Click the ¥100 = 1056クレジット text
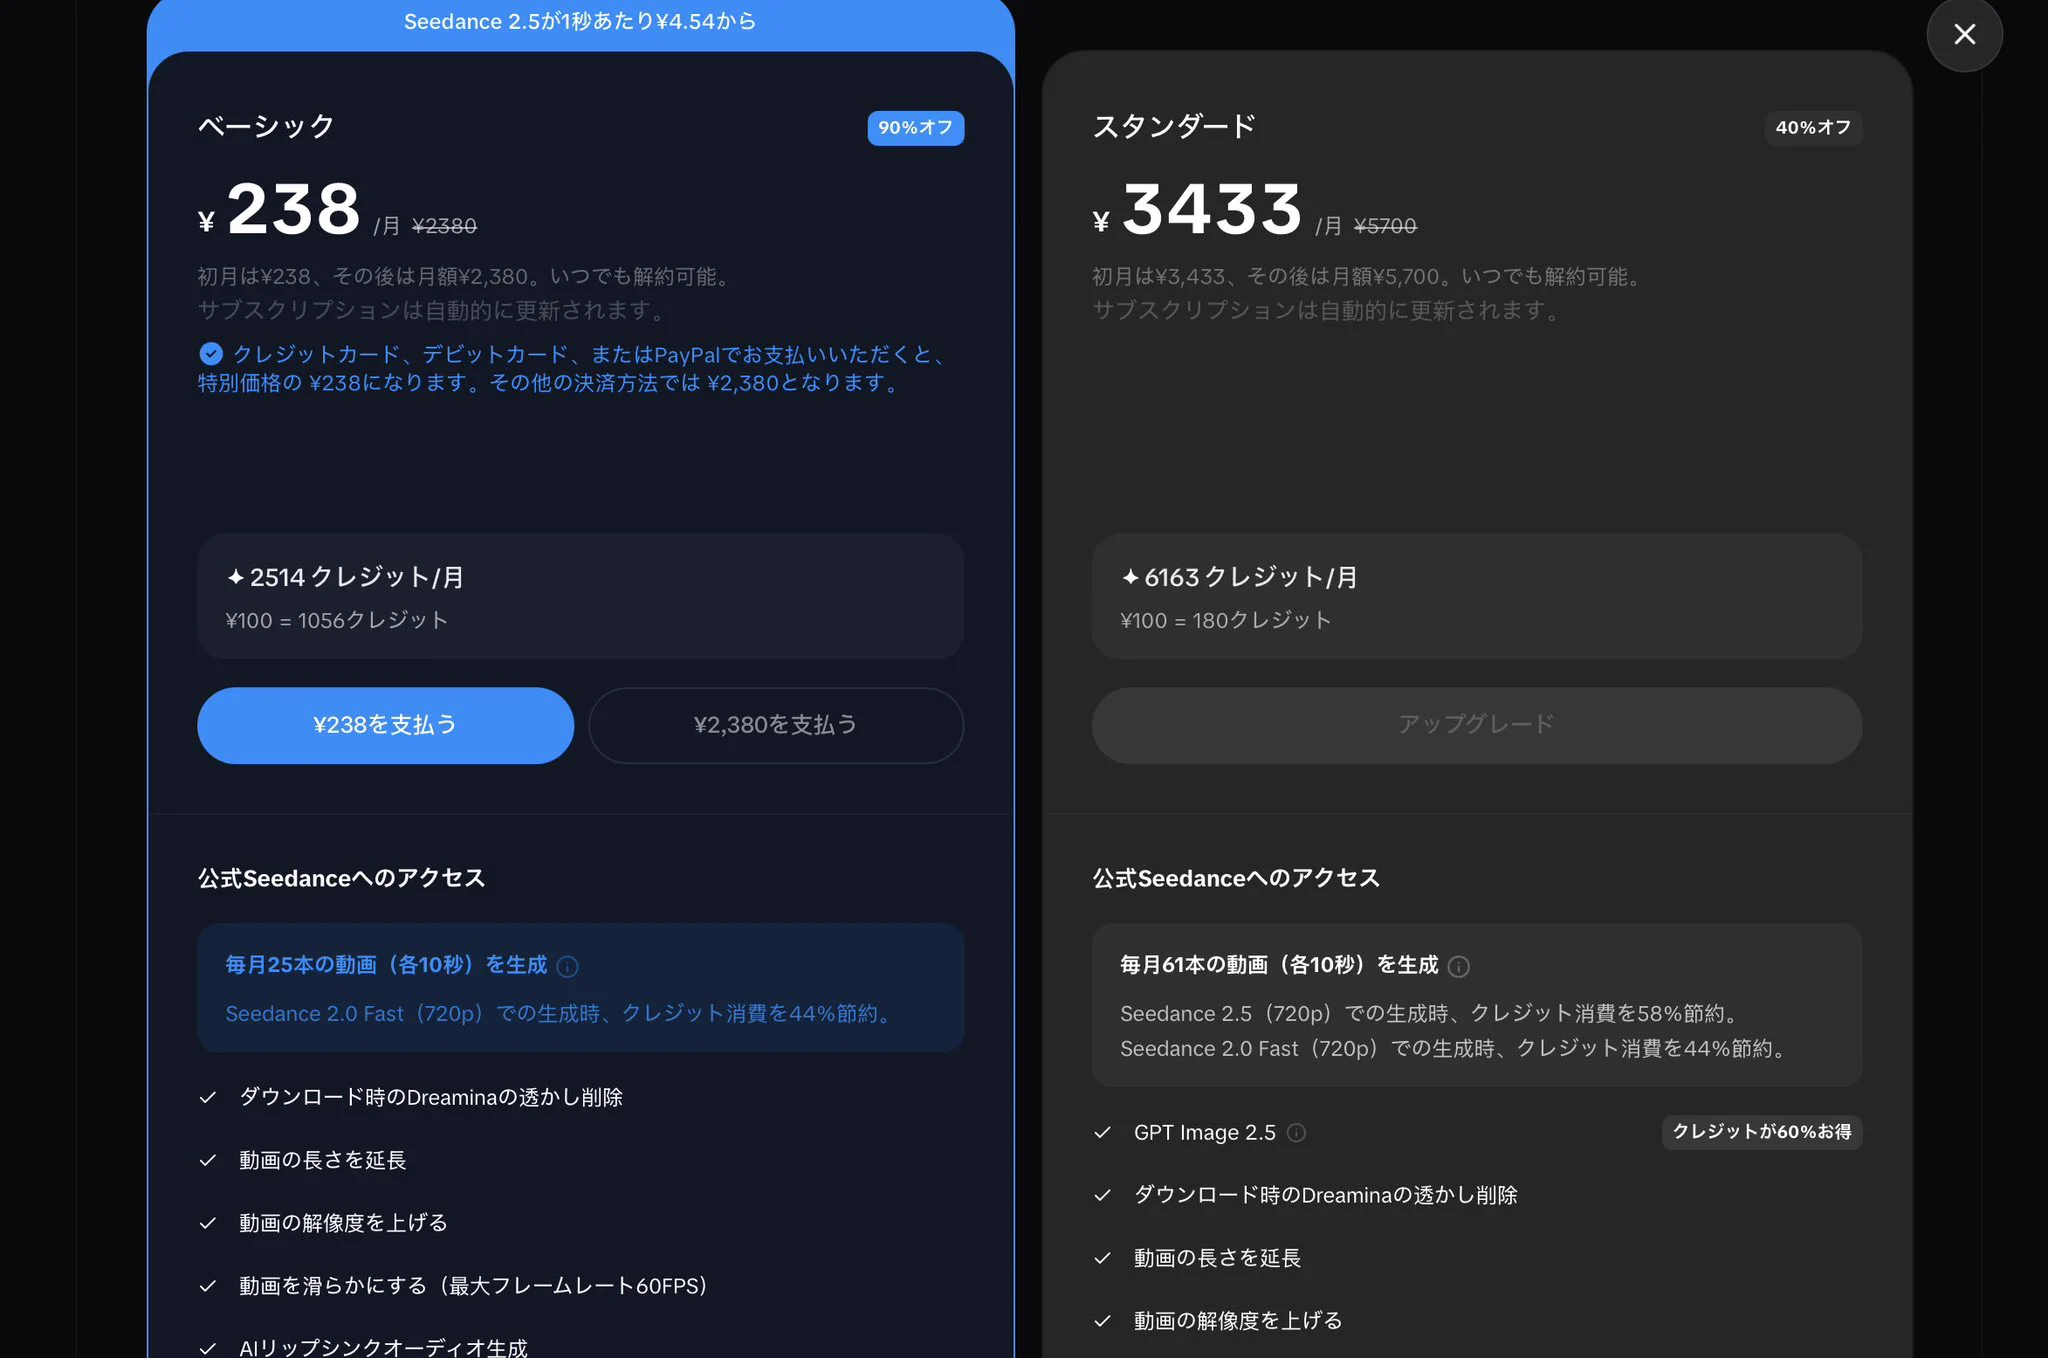2048x1358 pixels. coord(337,620)
